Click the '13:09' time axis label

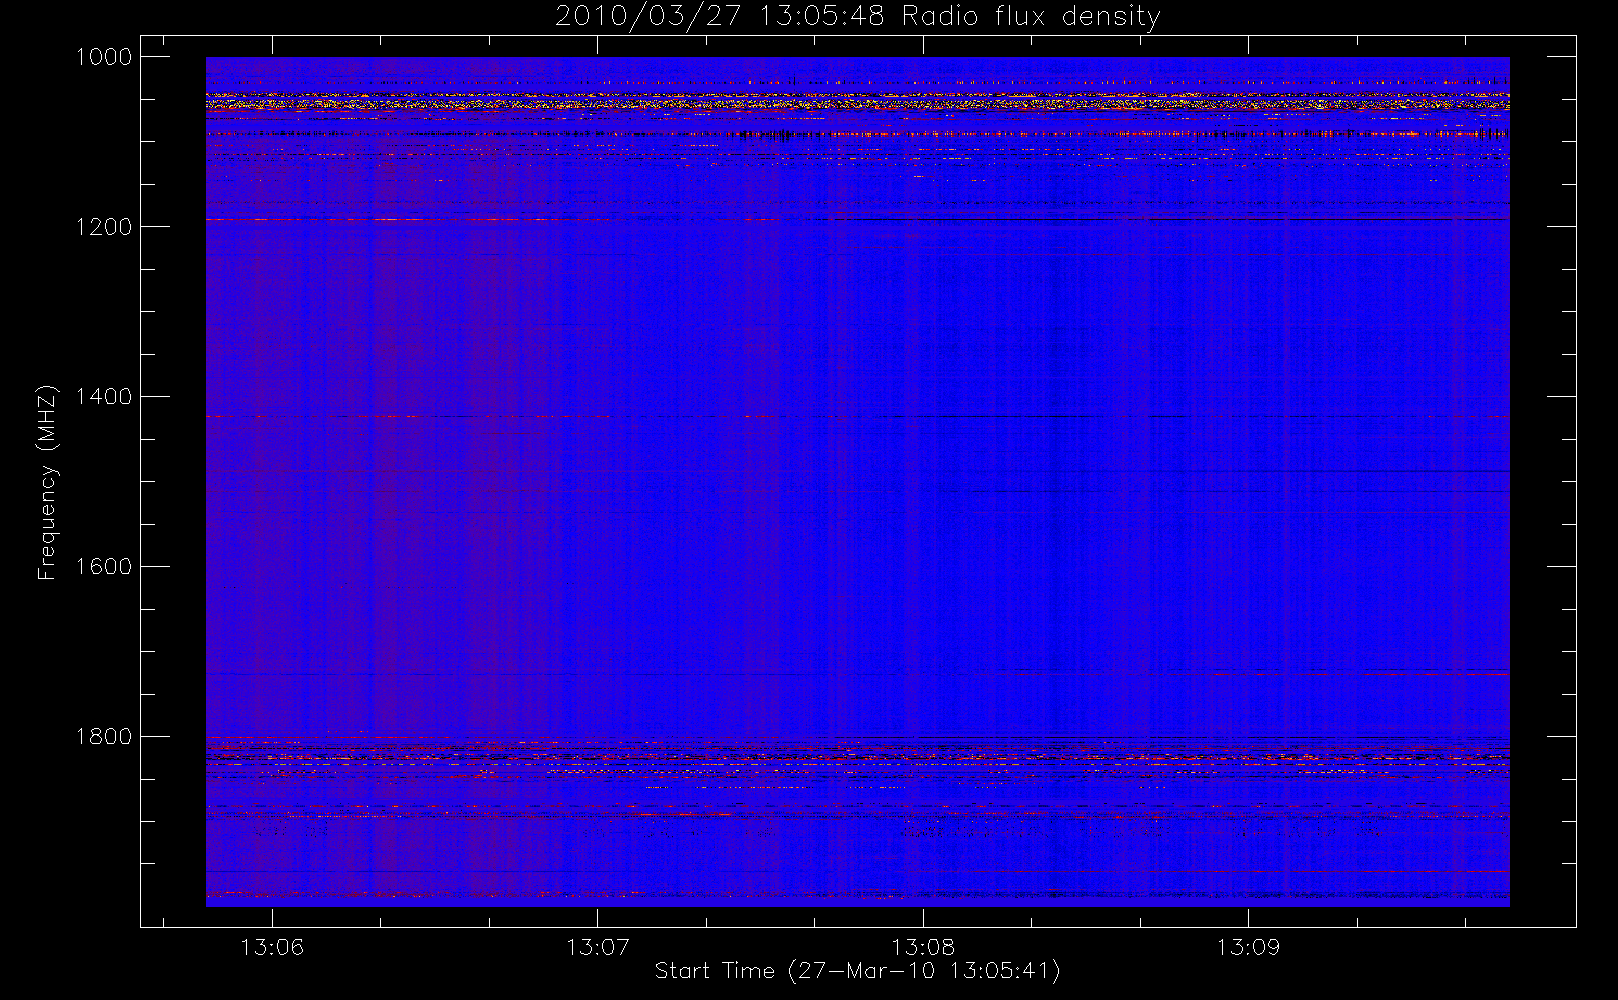(x=1248, y=946)
